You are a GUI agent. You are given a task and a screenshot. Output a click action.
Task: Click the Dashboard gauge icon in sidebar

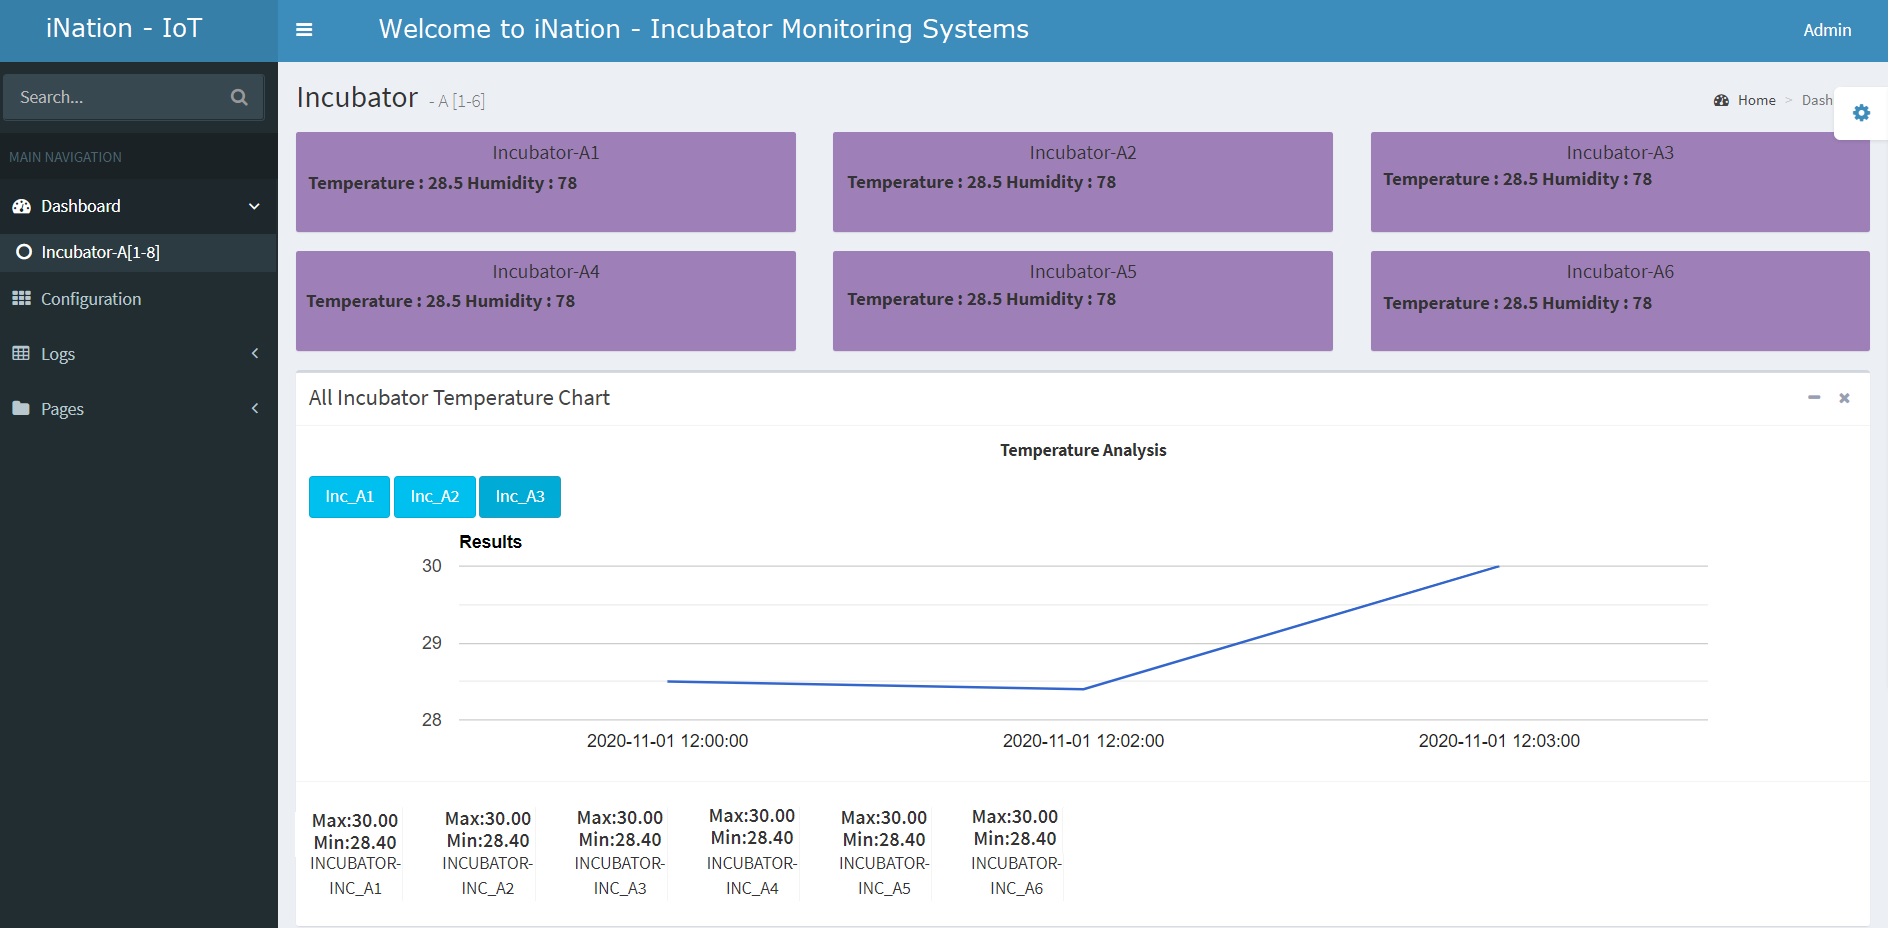[x=21, y=206]
